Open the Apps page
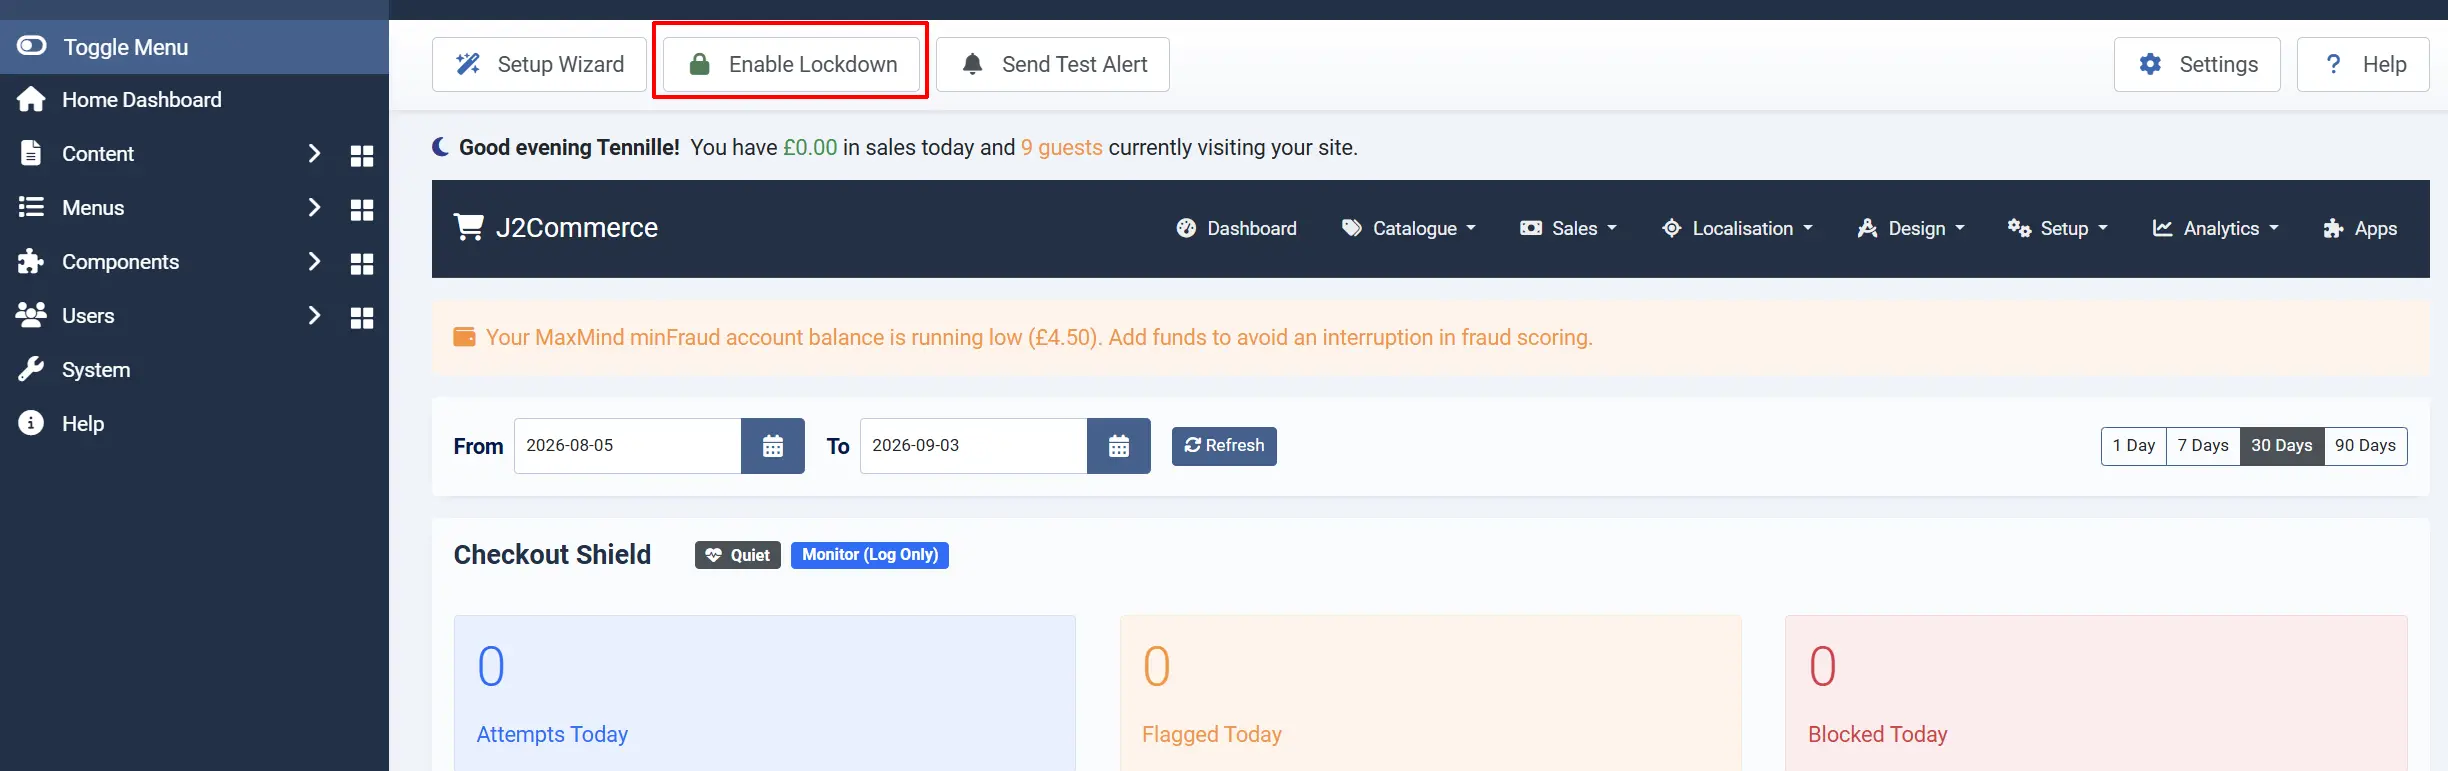The image size is (2448, 771). click(x=2360, y=228)
